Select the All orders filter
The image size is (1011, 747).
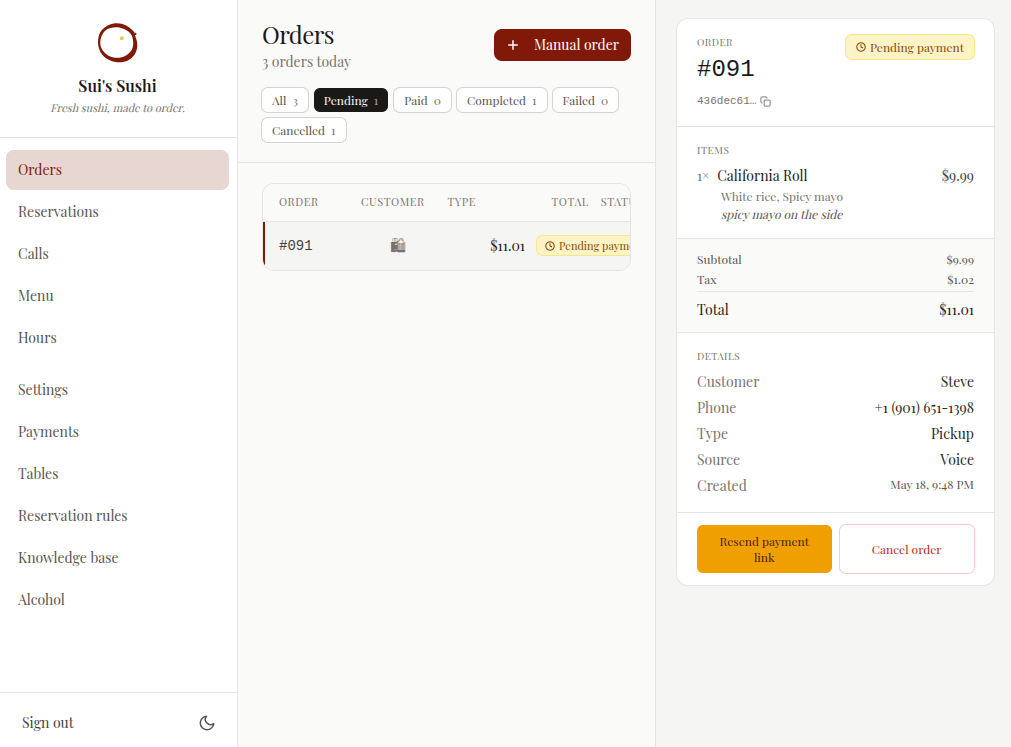[x=284, y=101]
